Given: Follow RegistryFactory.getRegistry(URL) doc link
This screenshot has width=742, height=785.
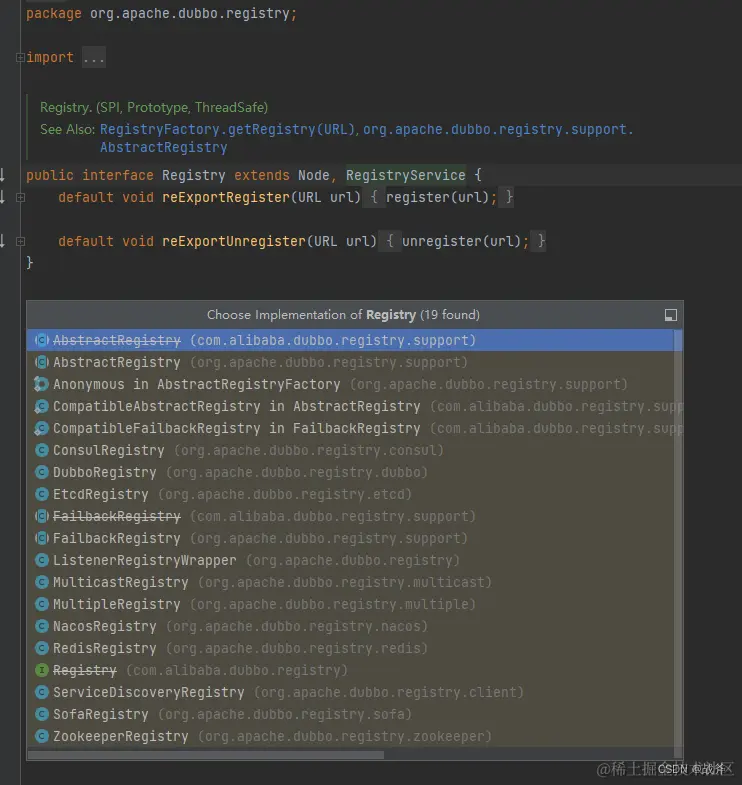Looking at the screenshot, I should (227, 130).
